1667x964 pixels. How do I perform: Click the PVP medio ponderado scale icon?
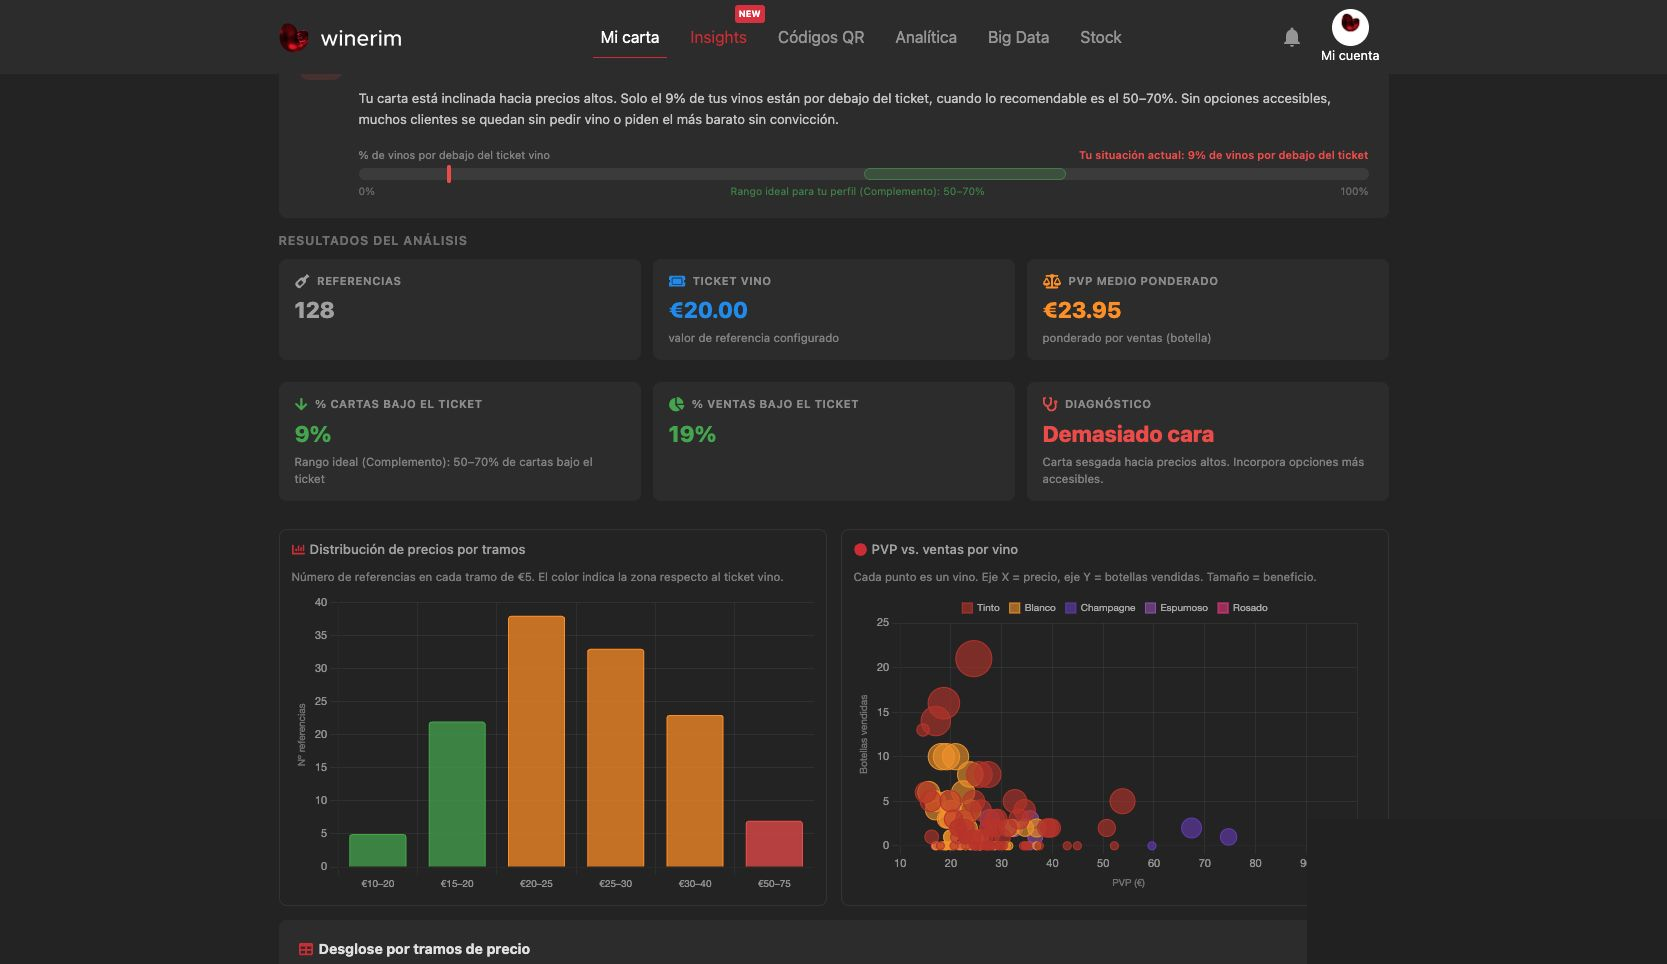point(1051,281)
